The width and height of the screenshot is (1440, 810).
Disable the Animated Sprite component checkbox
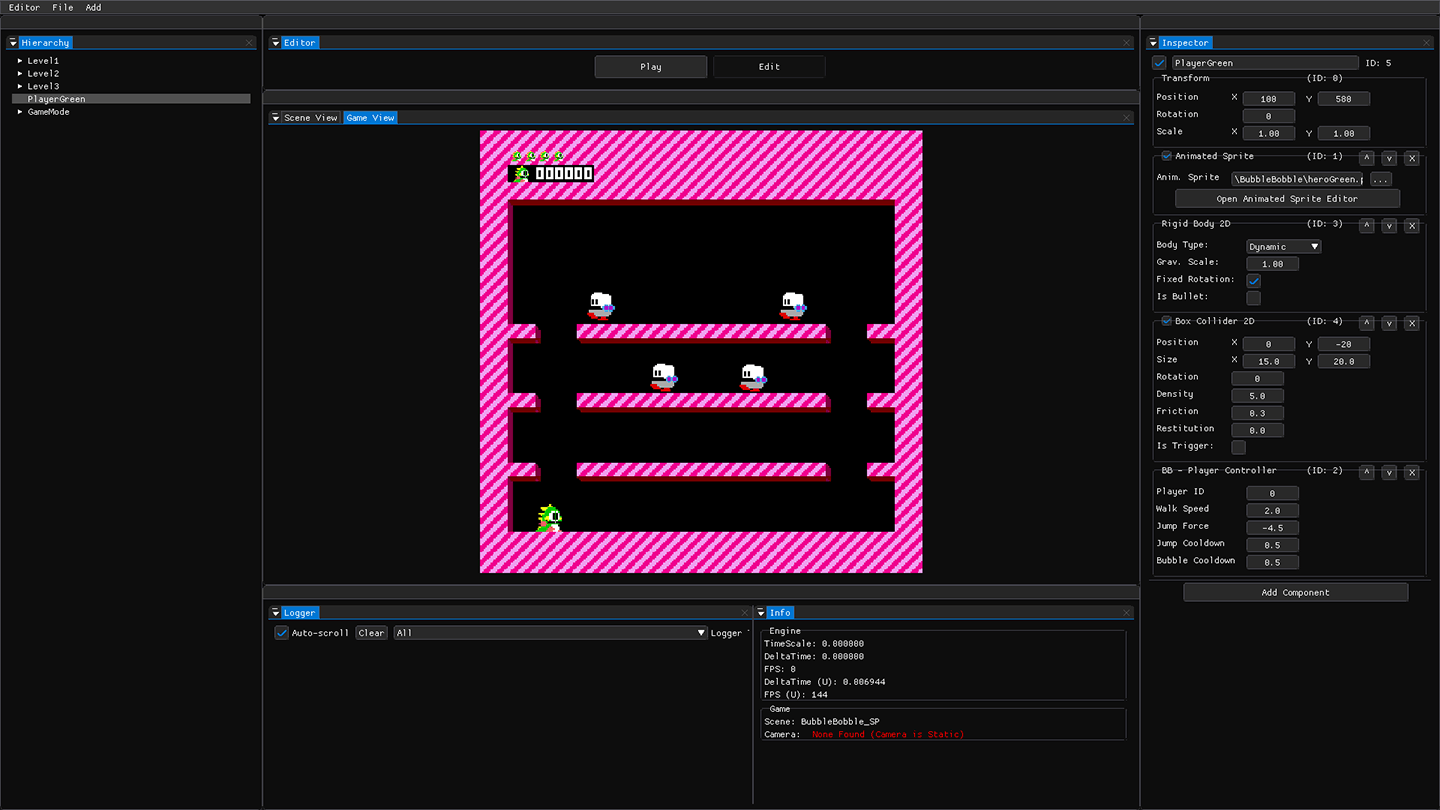1167,156
